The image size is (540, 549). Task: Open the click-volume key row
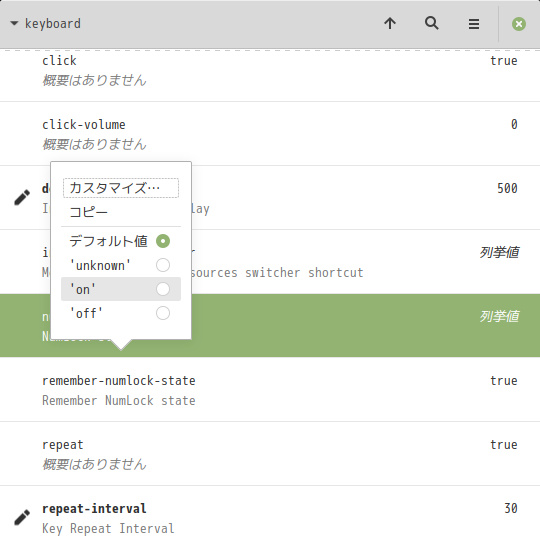[x=270, y=134]
